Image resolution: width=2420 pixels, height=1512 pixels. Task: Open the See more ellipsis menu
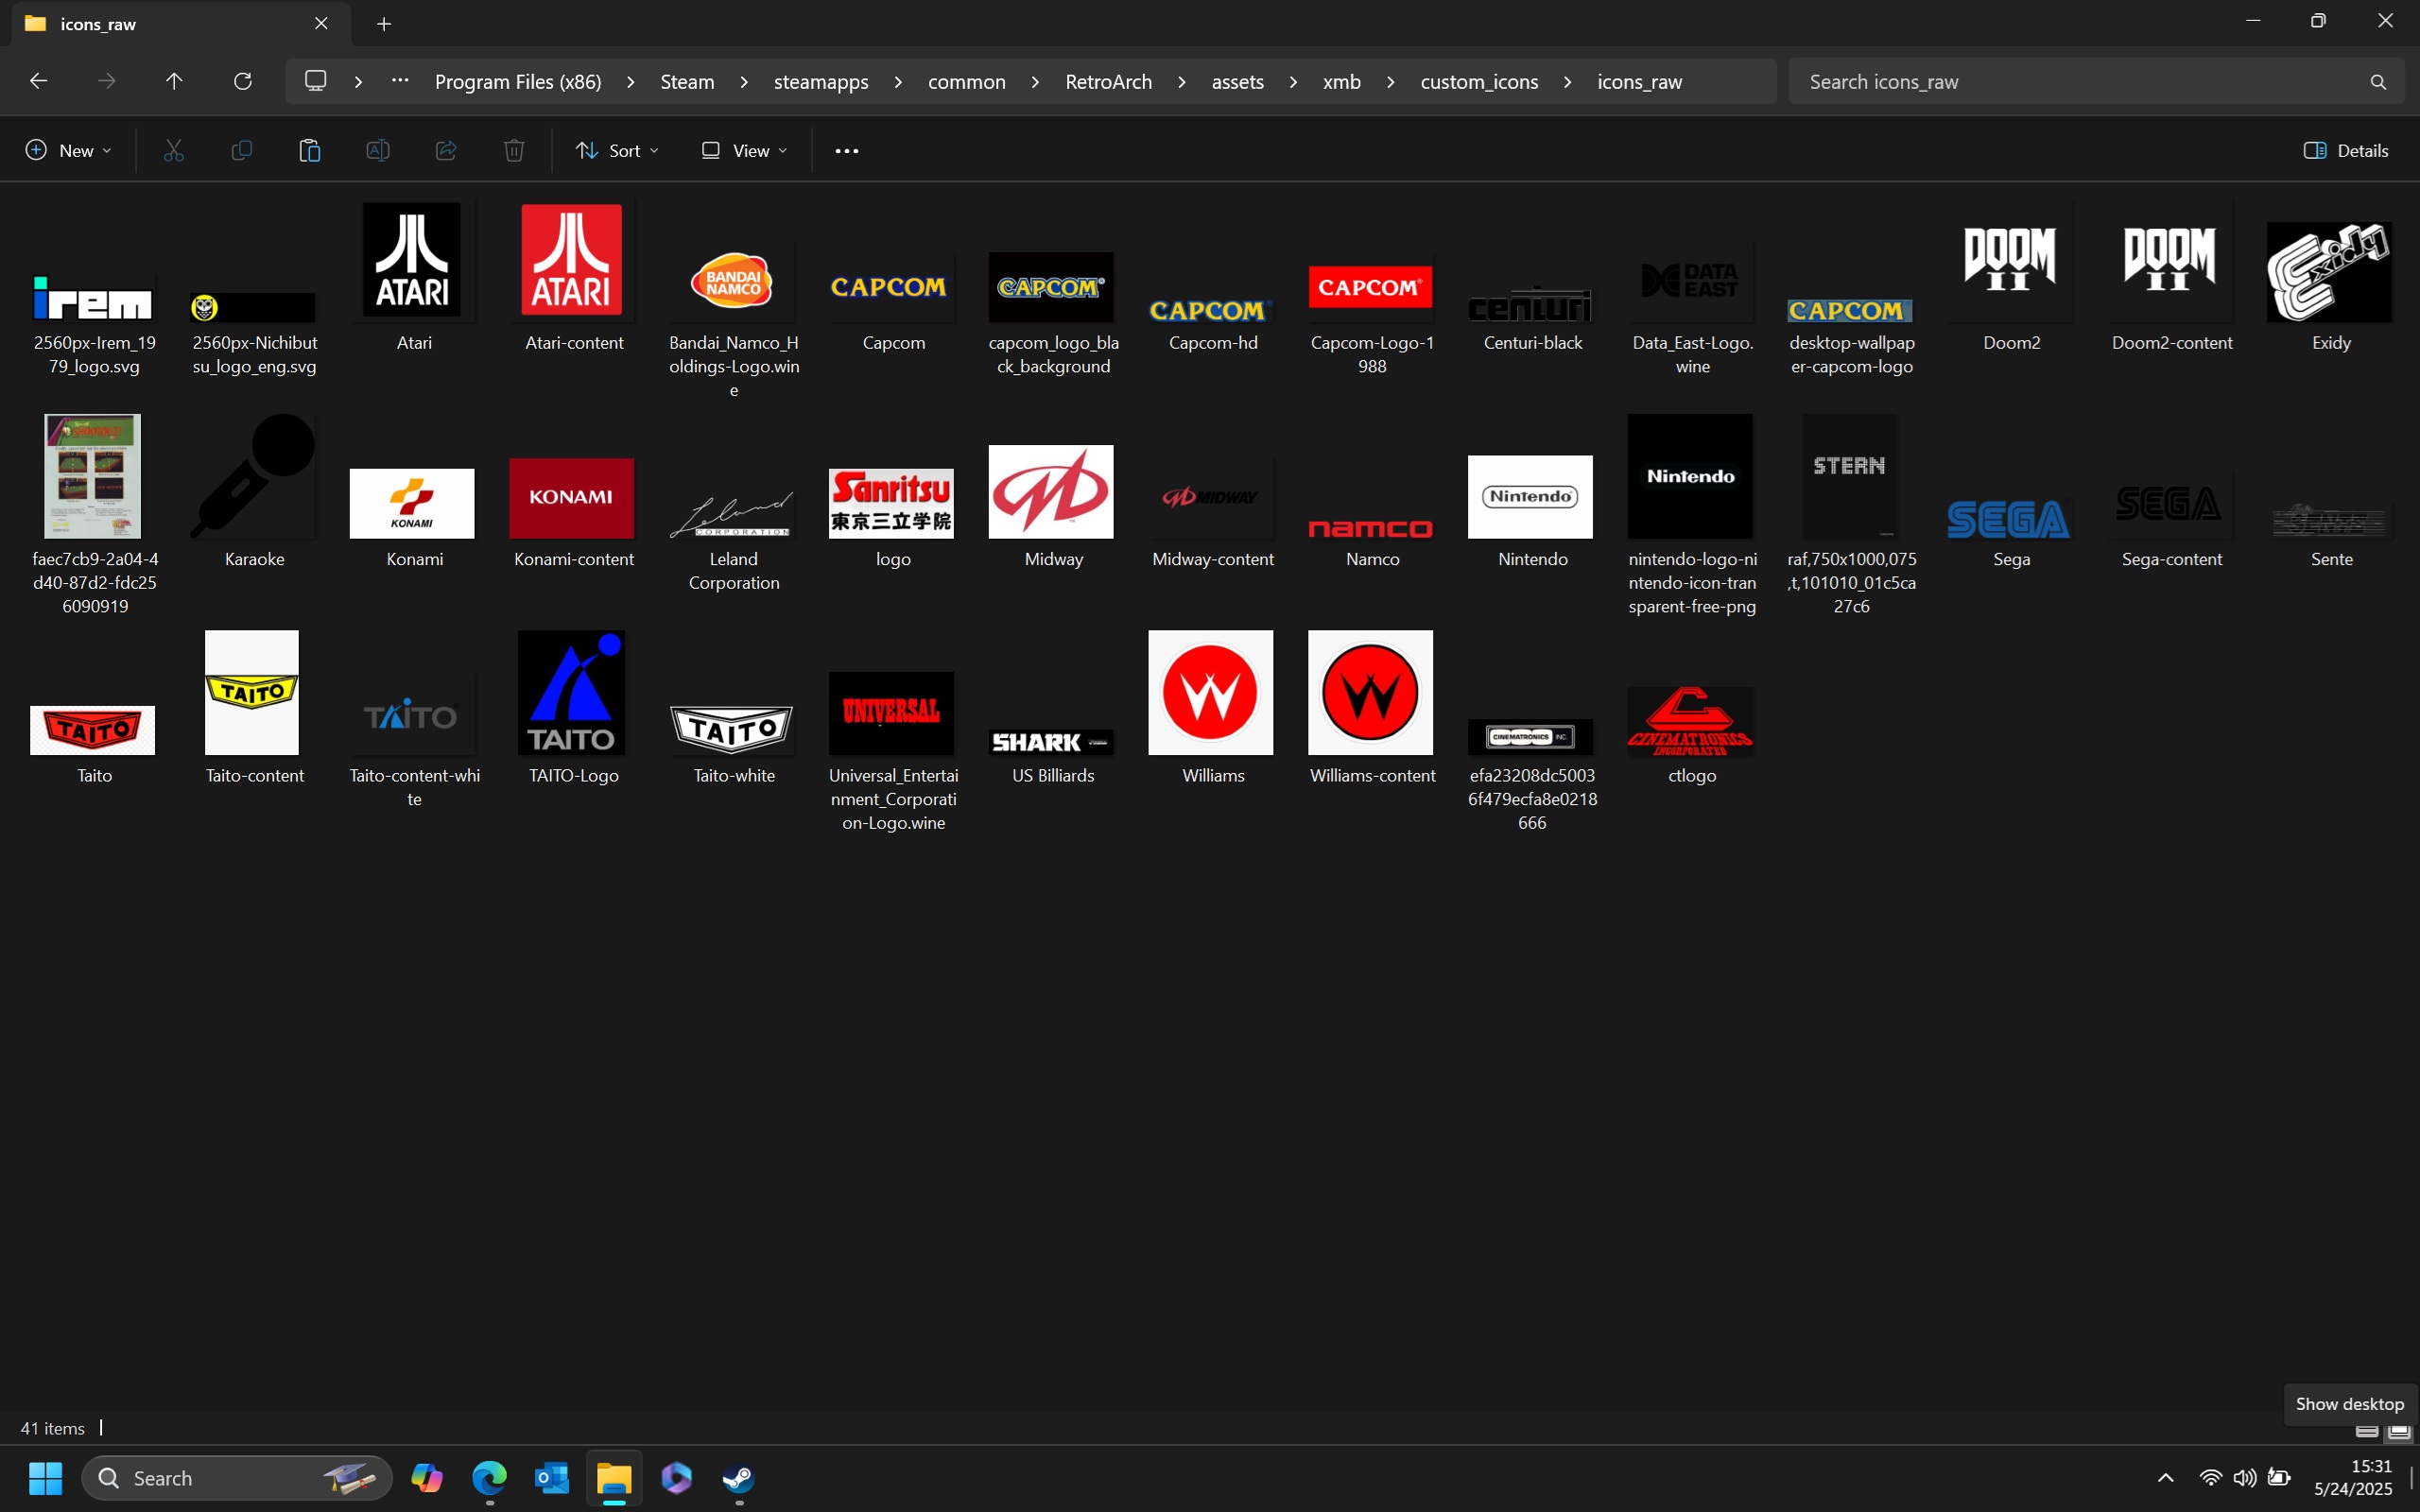846,150
